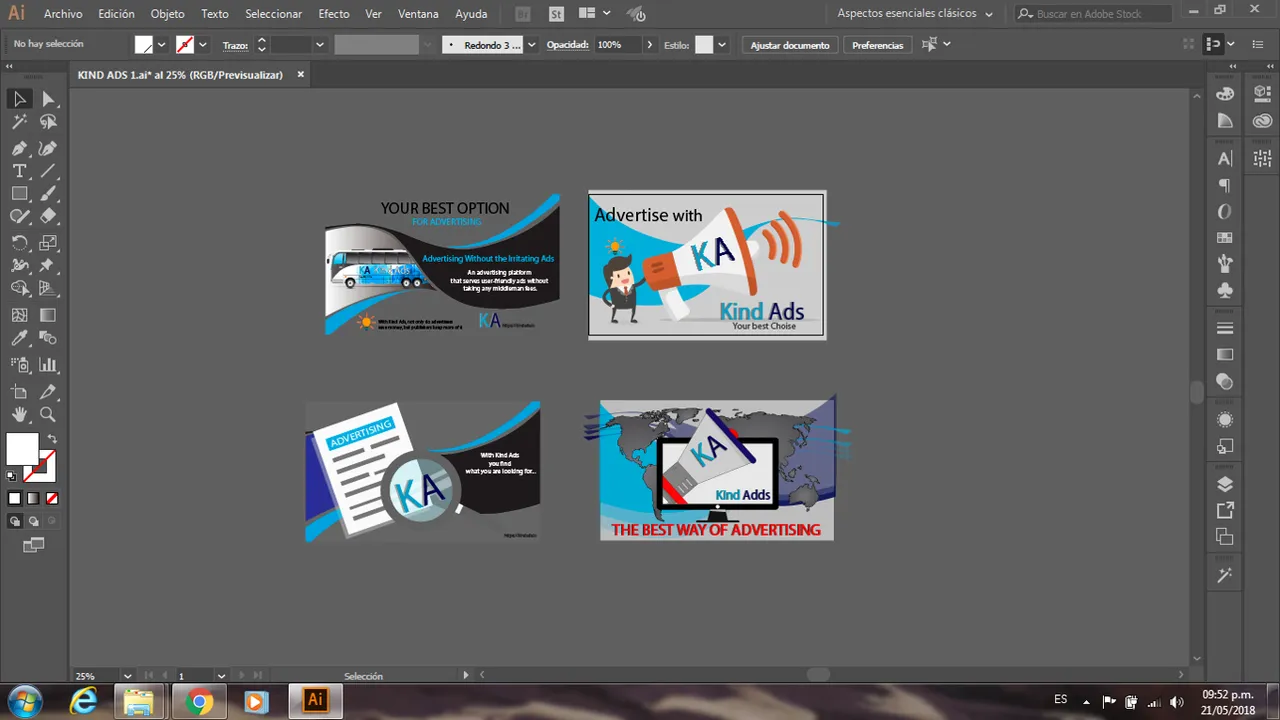
Task: Open fill color dropdown in control bar
Action: (162, 45)
